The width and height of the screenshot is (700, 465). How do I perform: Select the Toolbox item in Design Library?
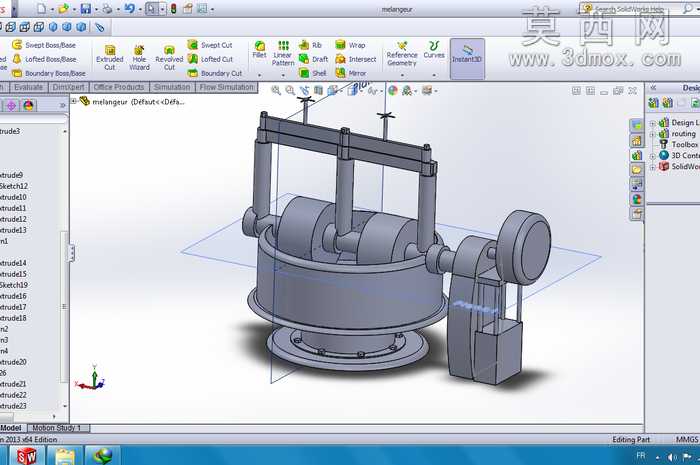point(680,145)
